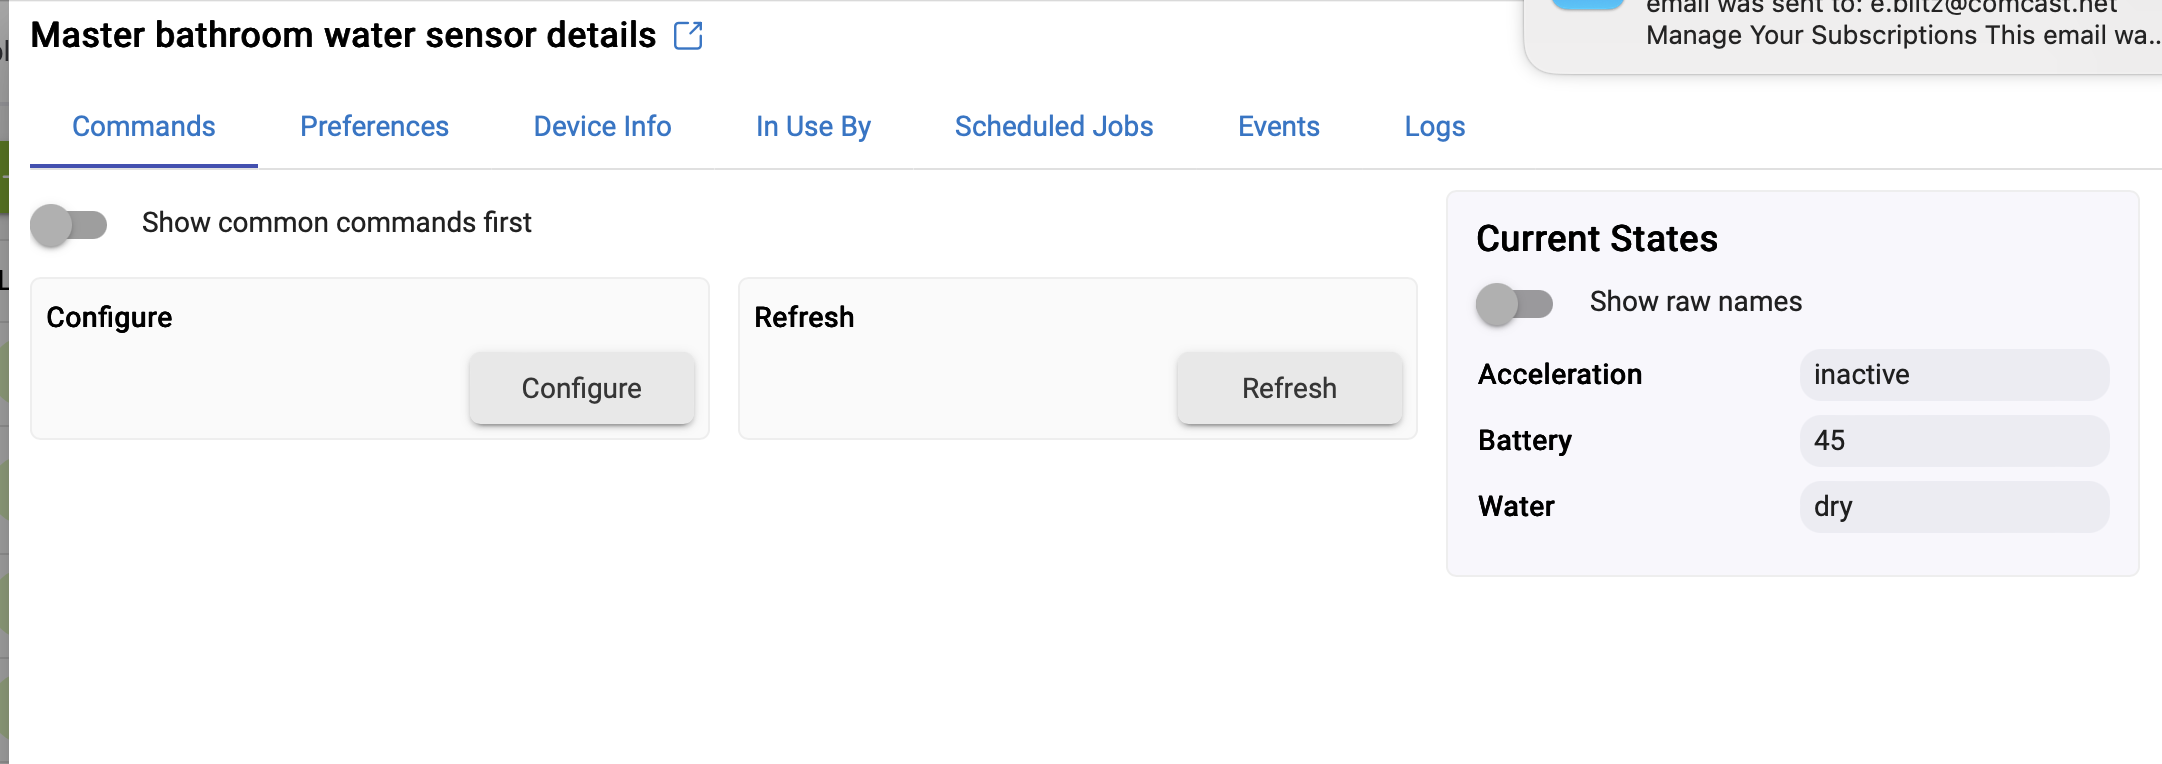Select the Acceleration inactive value field
The height and width of the screenshot is (764, 2162).
(x=1955, y=374)
